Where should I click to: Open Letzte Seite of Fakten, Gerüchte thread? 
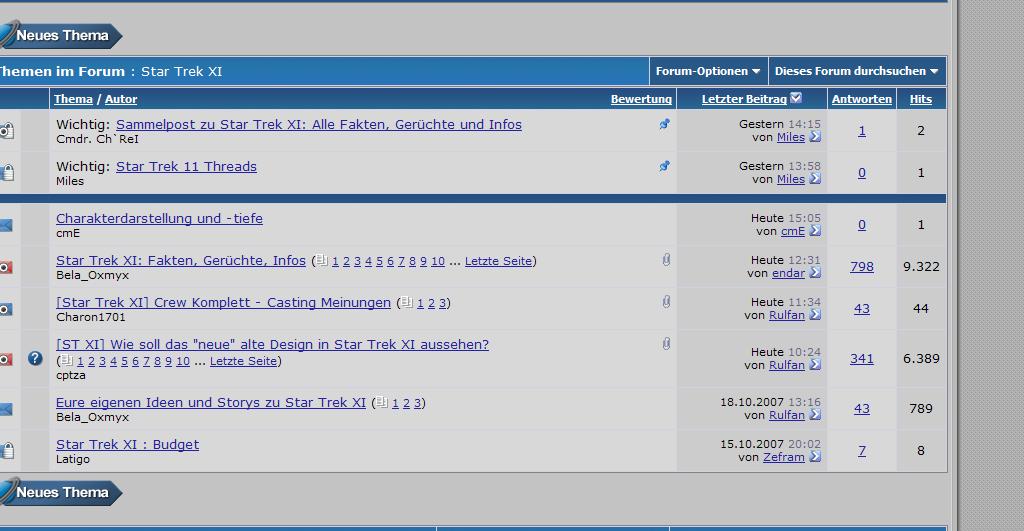pyautogui.click(x=498, y=261)
